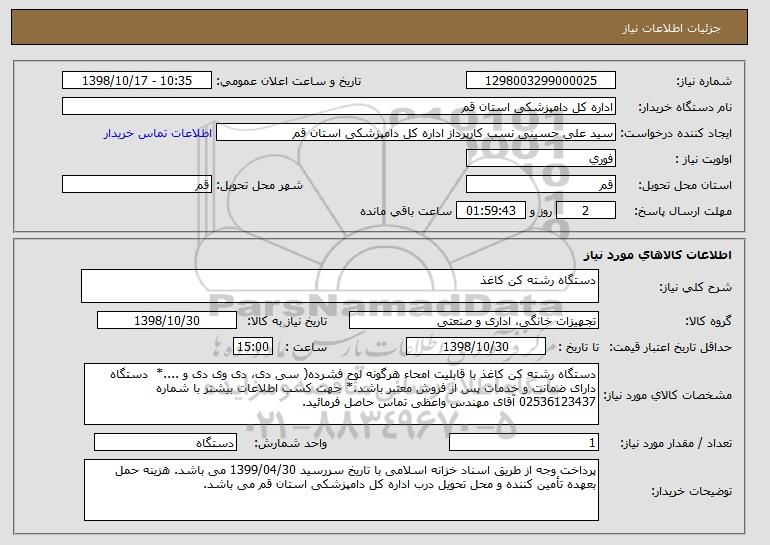Click the اولویت نیاز label

pyautogui.click(x=704, y=159)
